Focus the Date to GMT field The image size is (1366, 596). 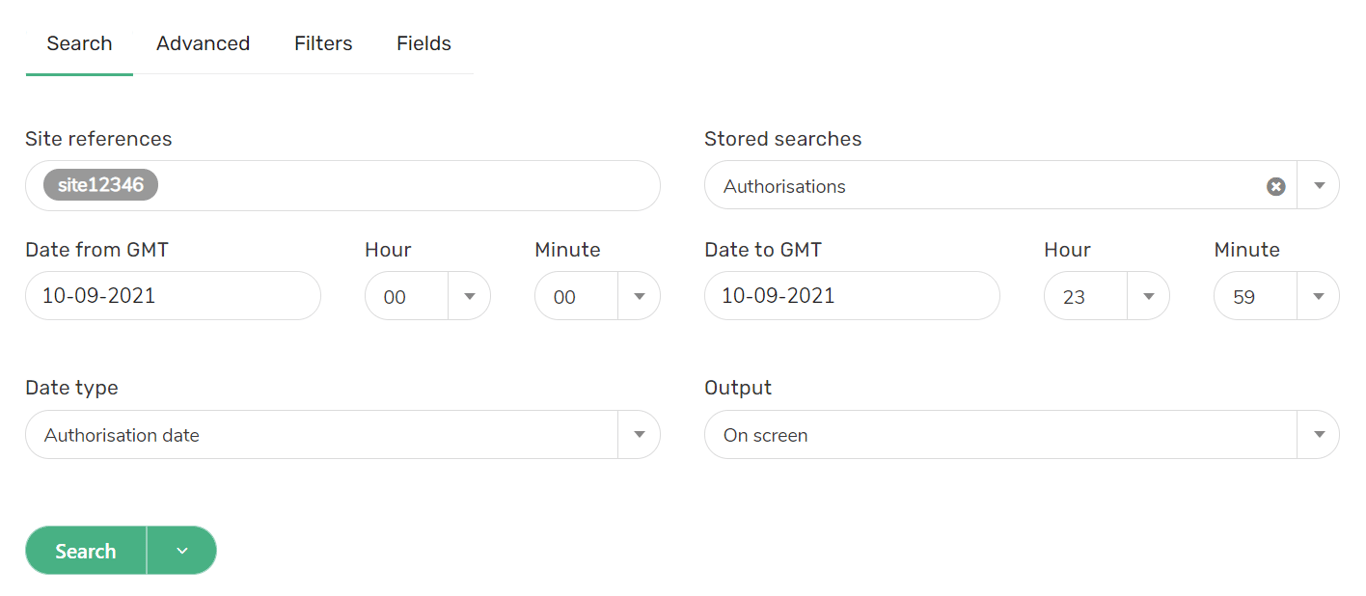tap(852, 296)
